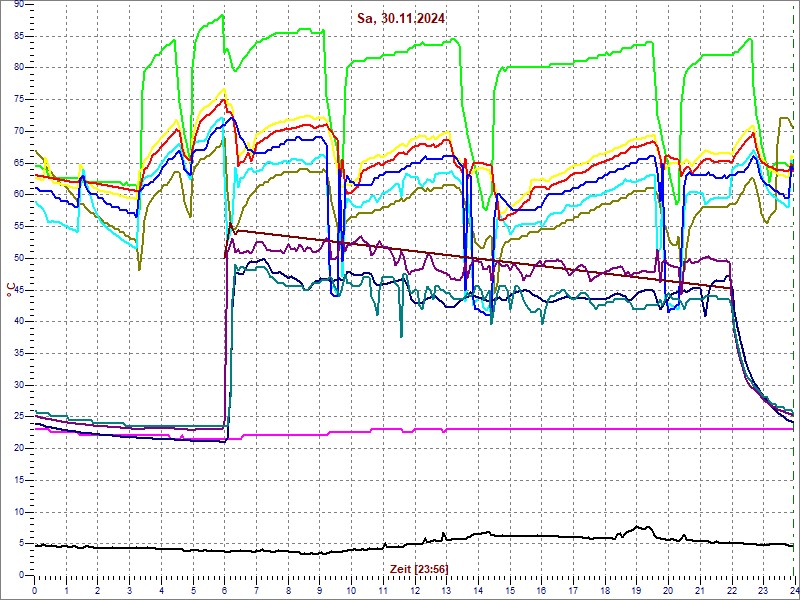Click hour "24" on the time axis
This screenshot has width=800, height=600.
793,590
